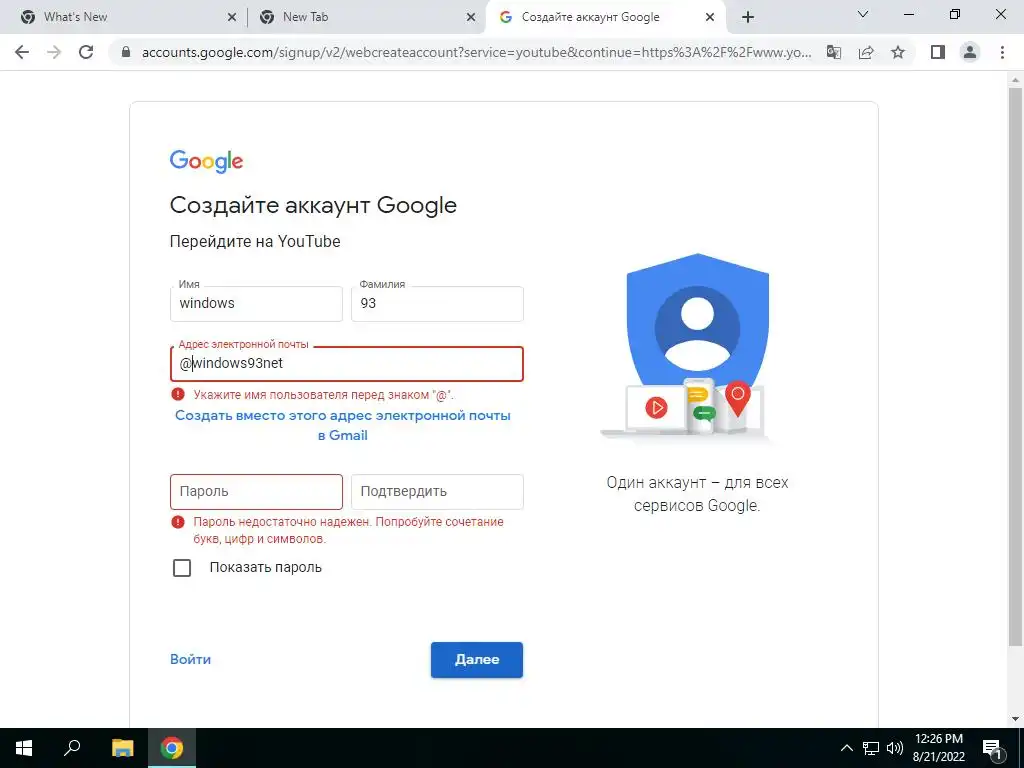Bookmark this page with star icon
Image resolution: width=1024 pixels, height=768 pixels.
[x=898, y=52]
